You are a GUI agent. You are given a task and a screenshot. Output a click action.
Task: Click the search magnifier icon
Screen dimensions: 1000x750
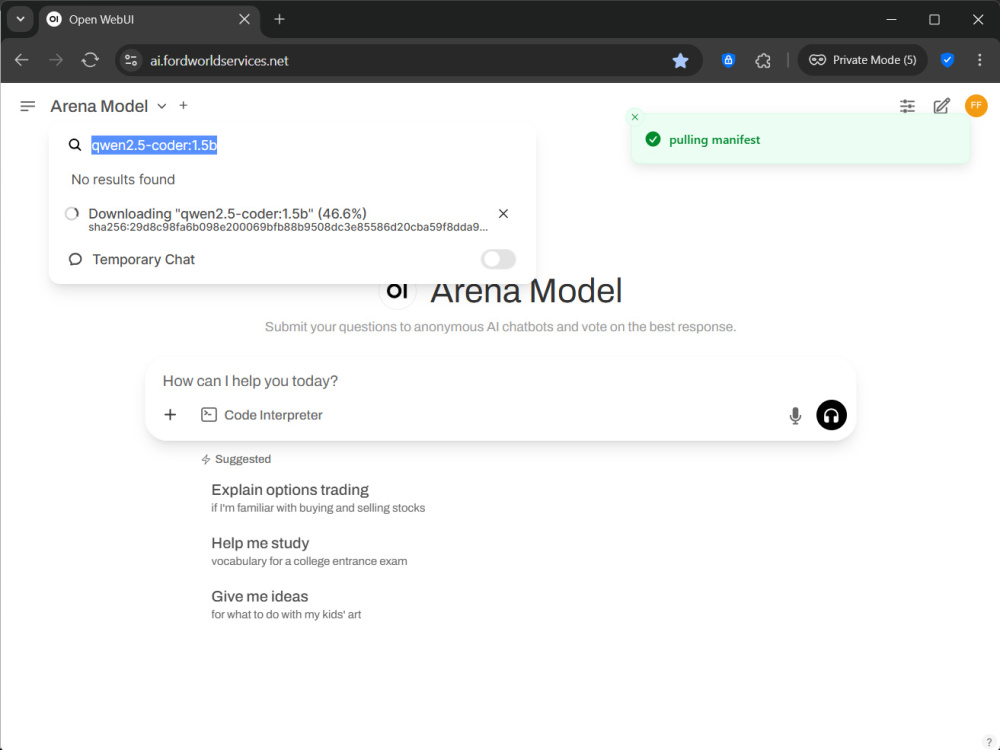coord(75,145)
